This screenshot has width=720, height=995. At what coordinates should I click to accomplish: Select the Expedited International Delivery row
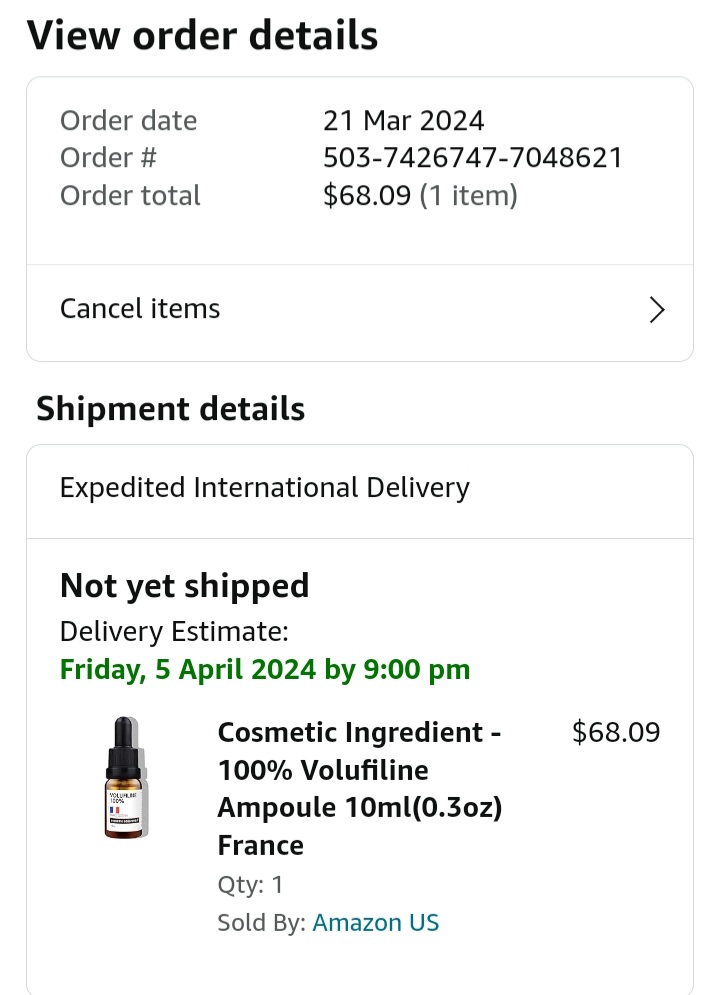point(265,488)
